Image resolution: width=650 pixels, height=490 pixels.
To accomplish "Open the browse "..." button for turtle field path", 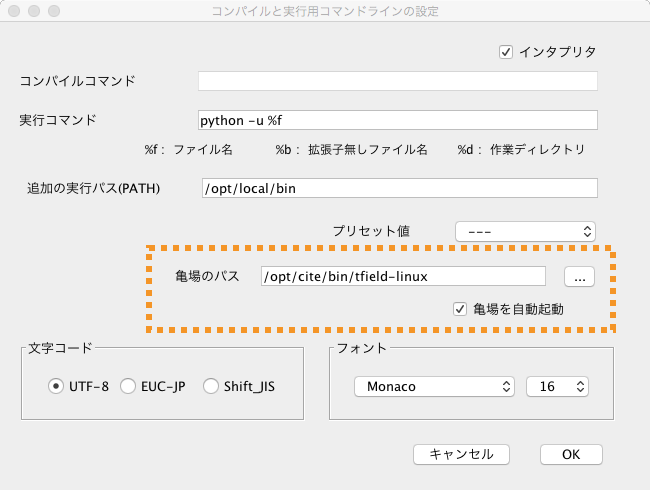I will (x=580, y=276).
